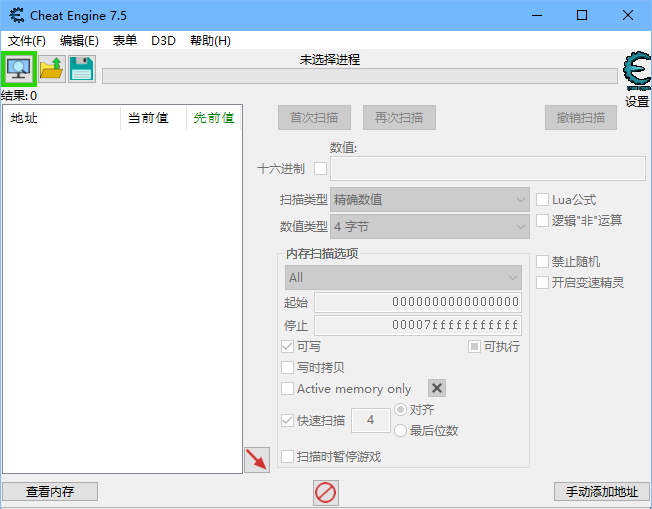The image size is (652, 509).
Task: Select the 对齐 radio button
Action: (x=400, y=410)
